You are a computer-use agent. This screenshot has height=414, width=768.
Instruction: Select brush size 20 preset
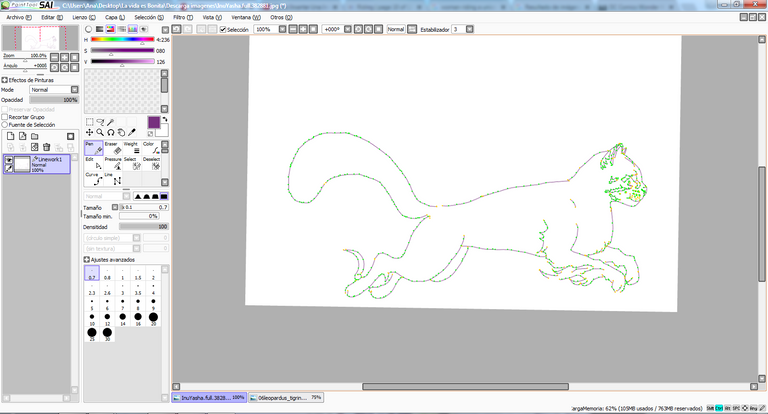tap(153, 318)
